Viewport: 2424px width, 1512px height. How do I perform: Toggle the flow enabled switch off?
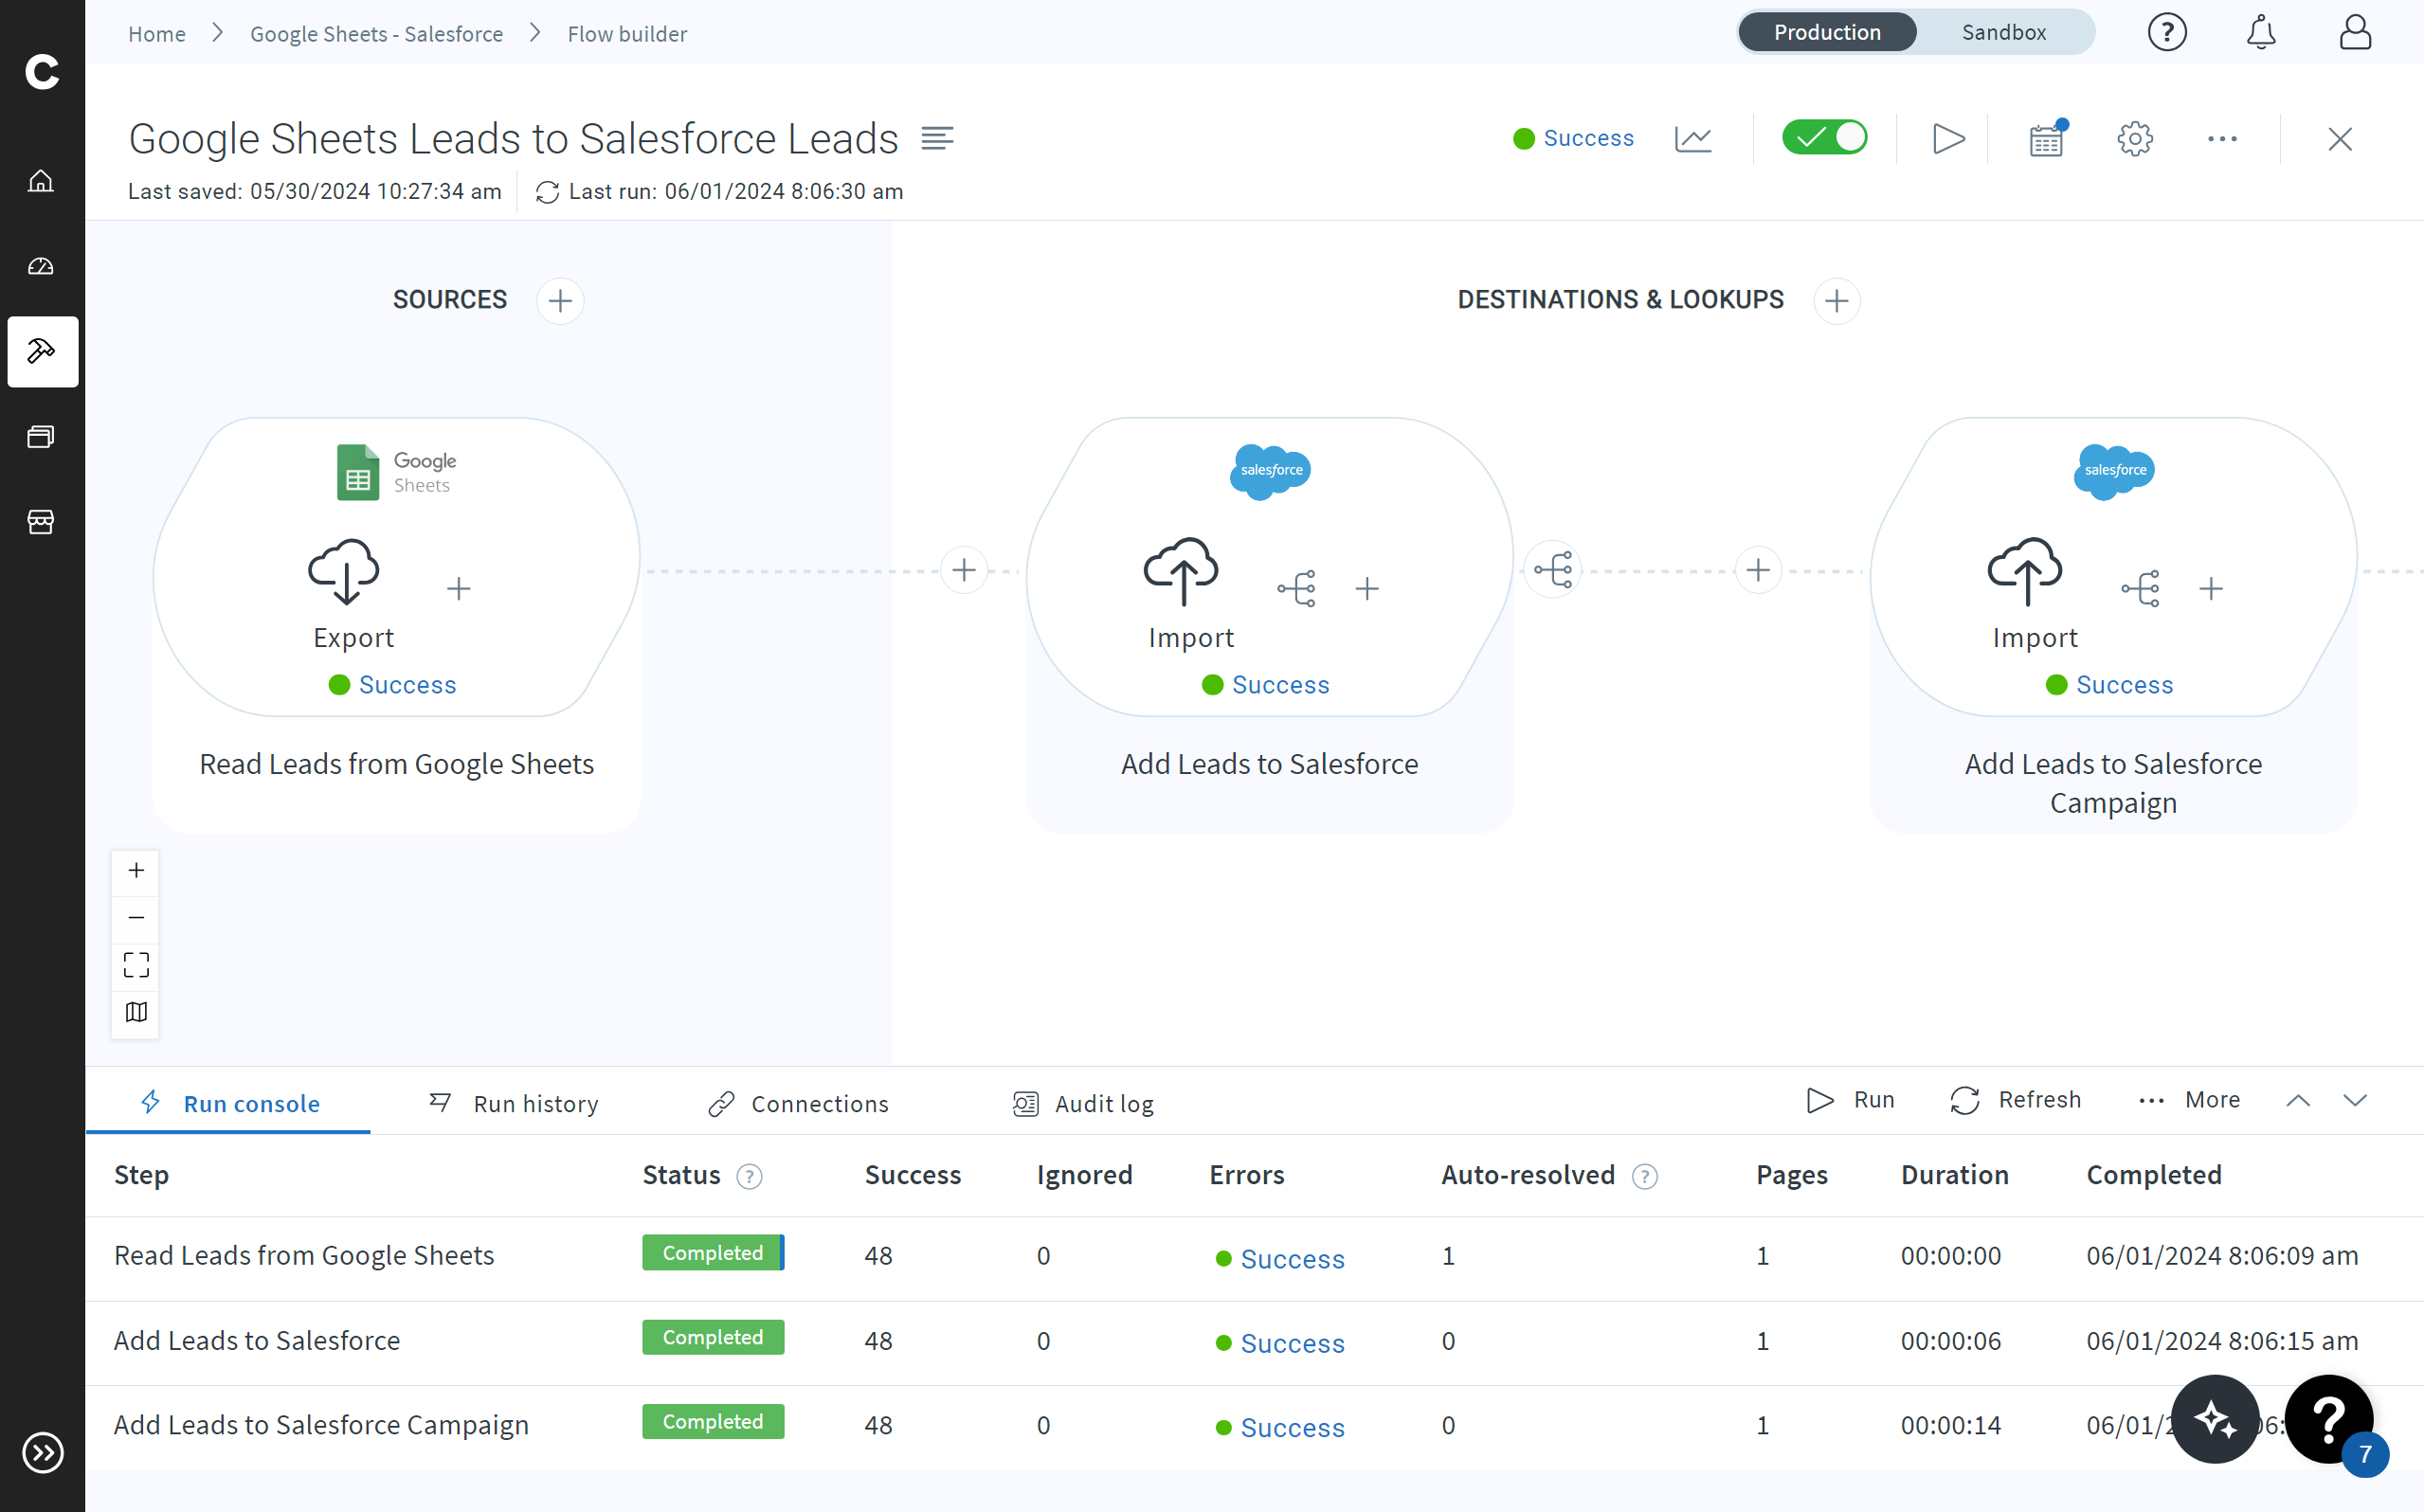click(1824, 137)
